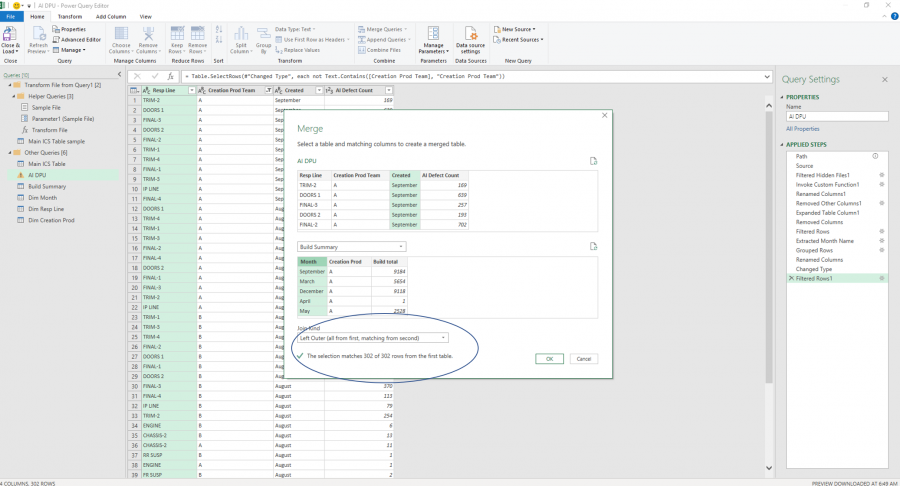
Task: Select the Transform File function query
Action: click(49, 130)
